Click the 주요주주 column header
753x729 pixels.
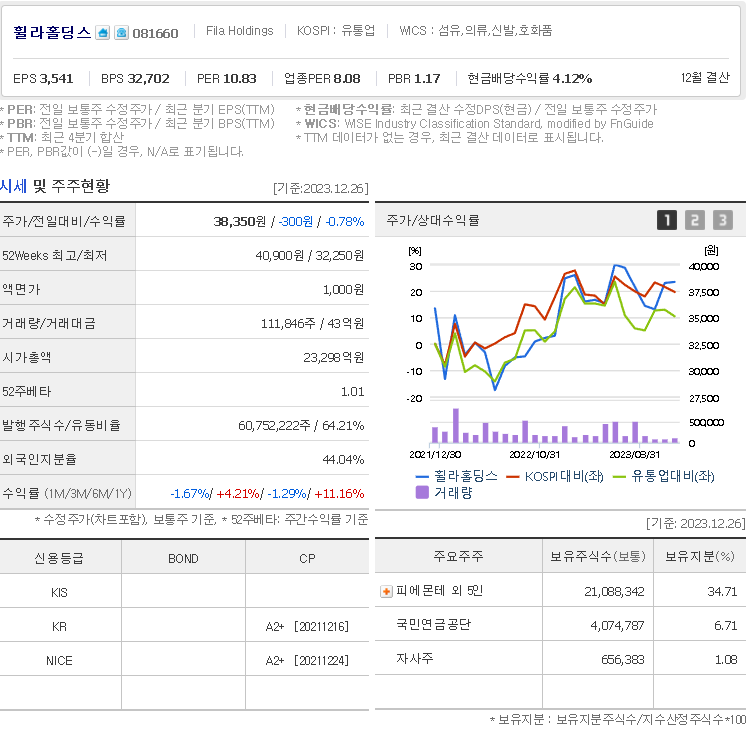458,556
